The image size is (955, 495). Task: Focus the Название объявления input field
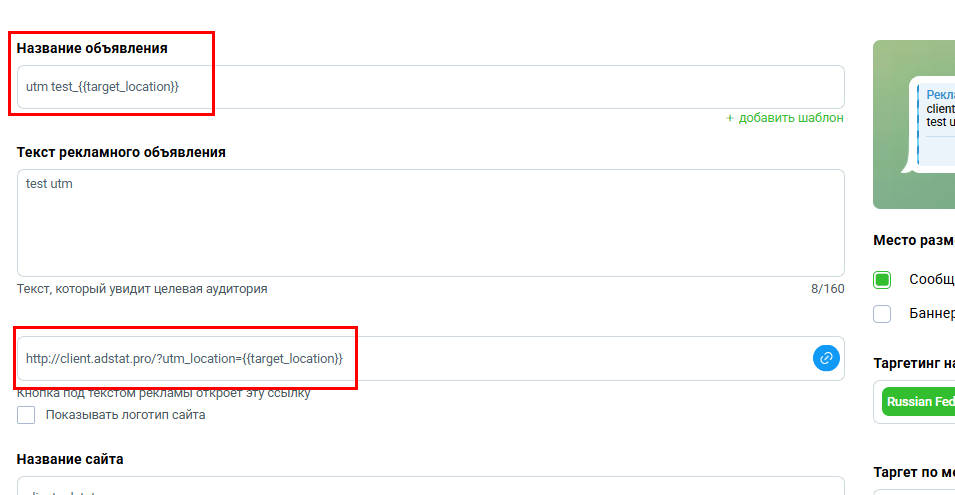click(x=431, y=87)
